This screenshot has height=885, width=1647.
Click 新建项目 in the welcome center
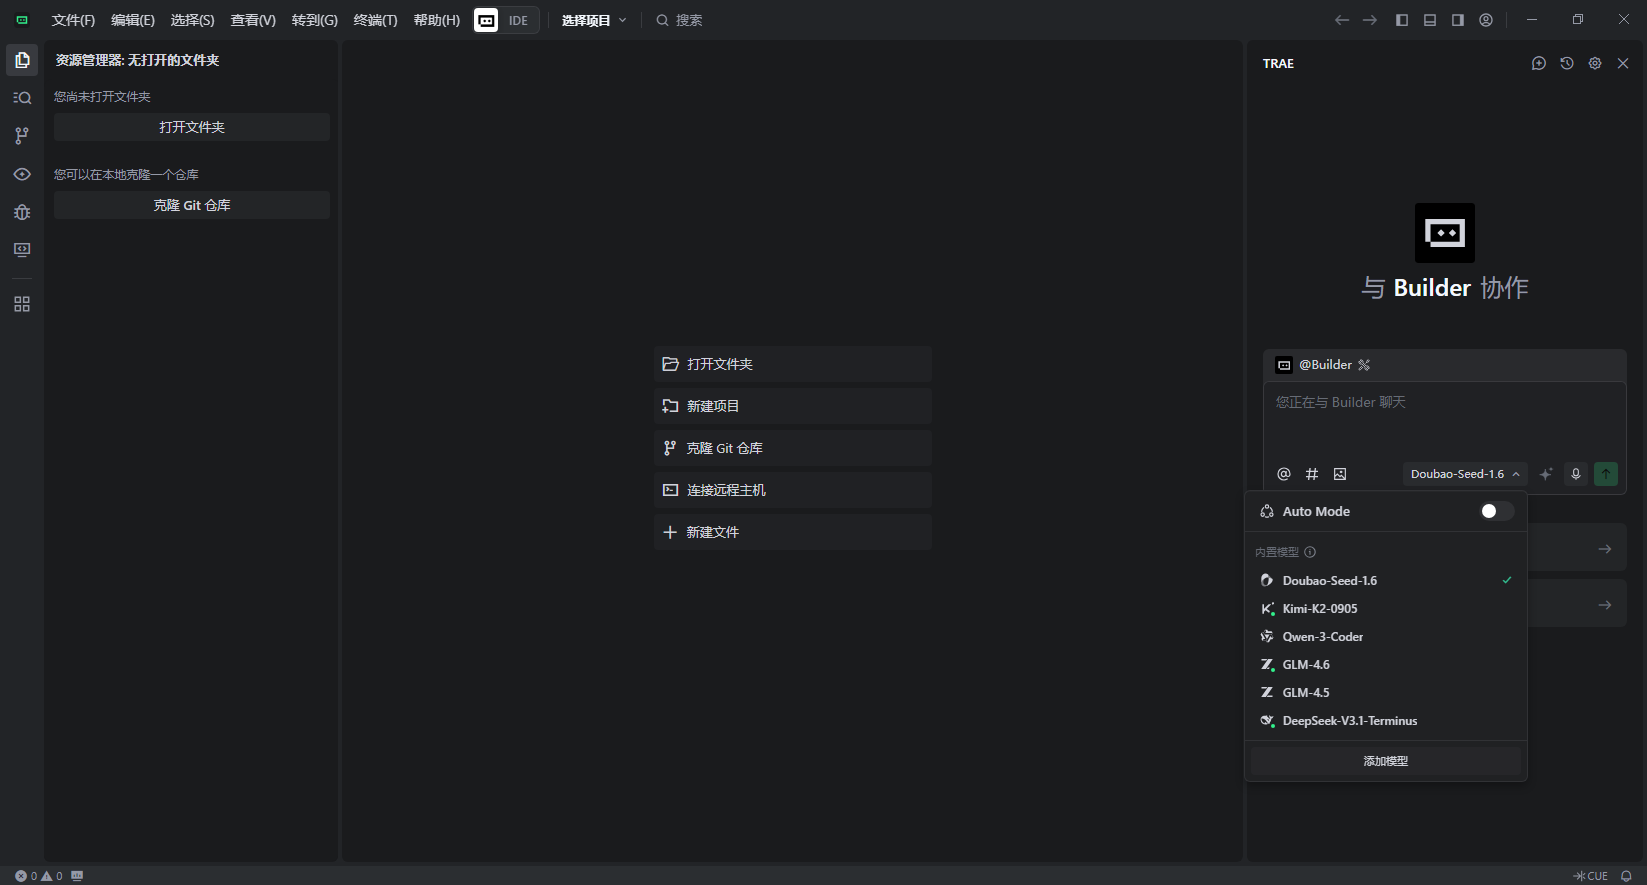click(793, 406)
